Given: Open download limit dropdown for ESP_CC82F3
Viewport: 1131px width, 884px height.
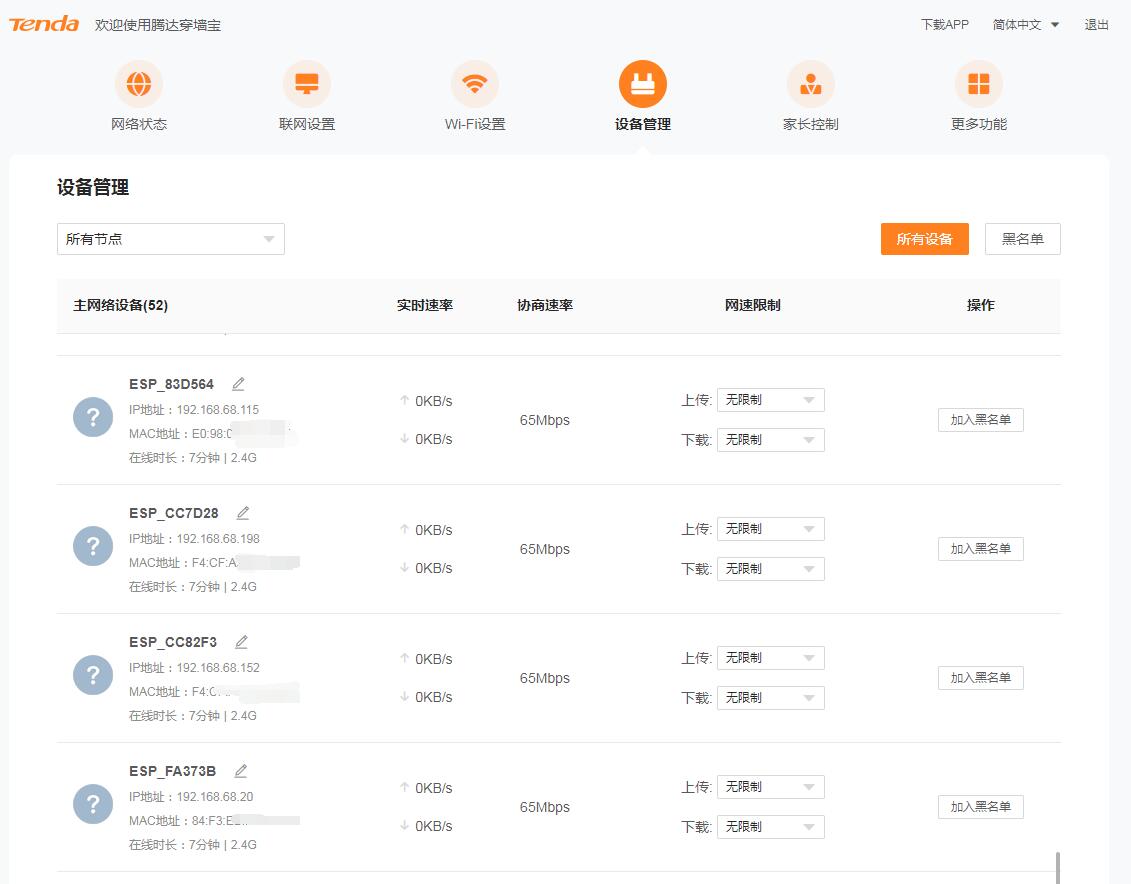Looking at the screenshot, I should [x=770, y=698].
